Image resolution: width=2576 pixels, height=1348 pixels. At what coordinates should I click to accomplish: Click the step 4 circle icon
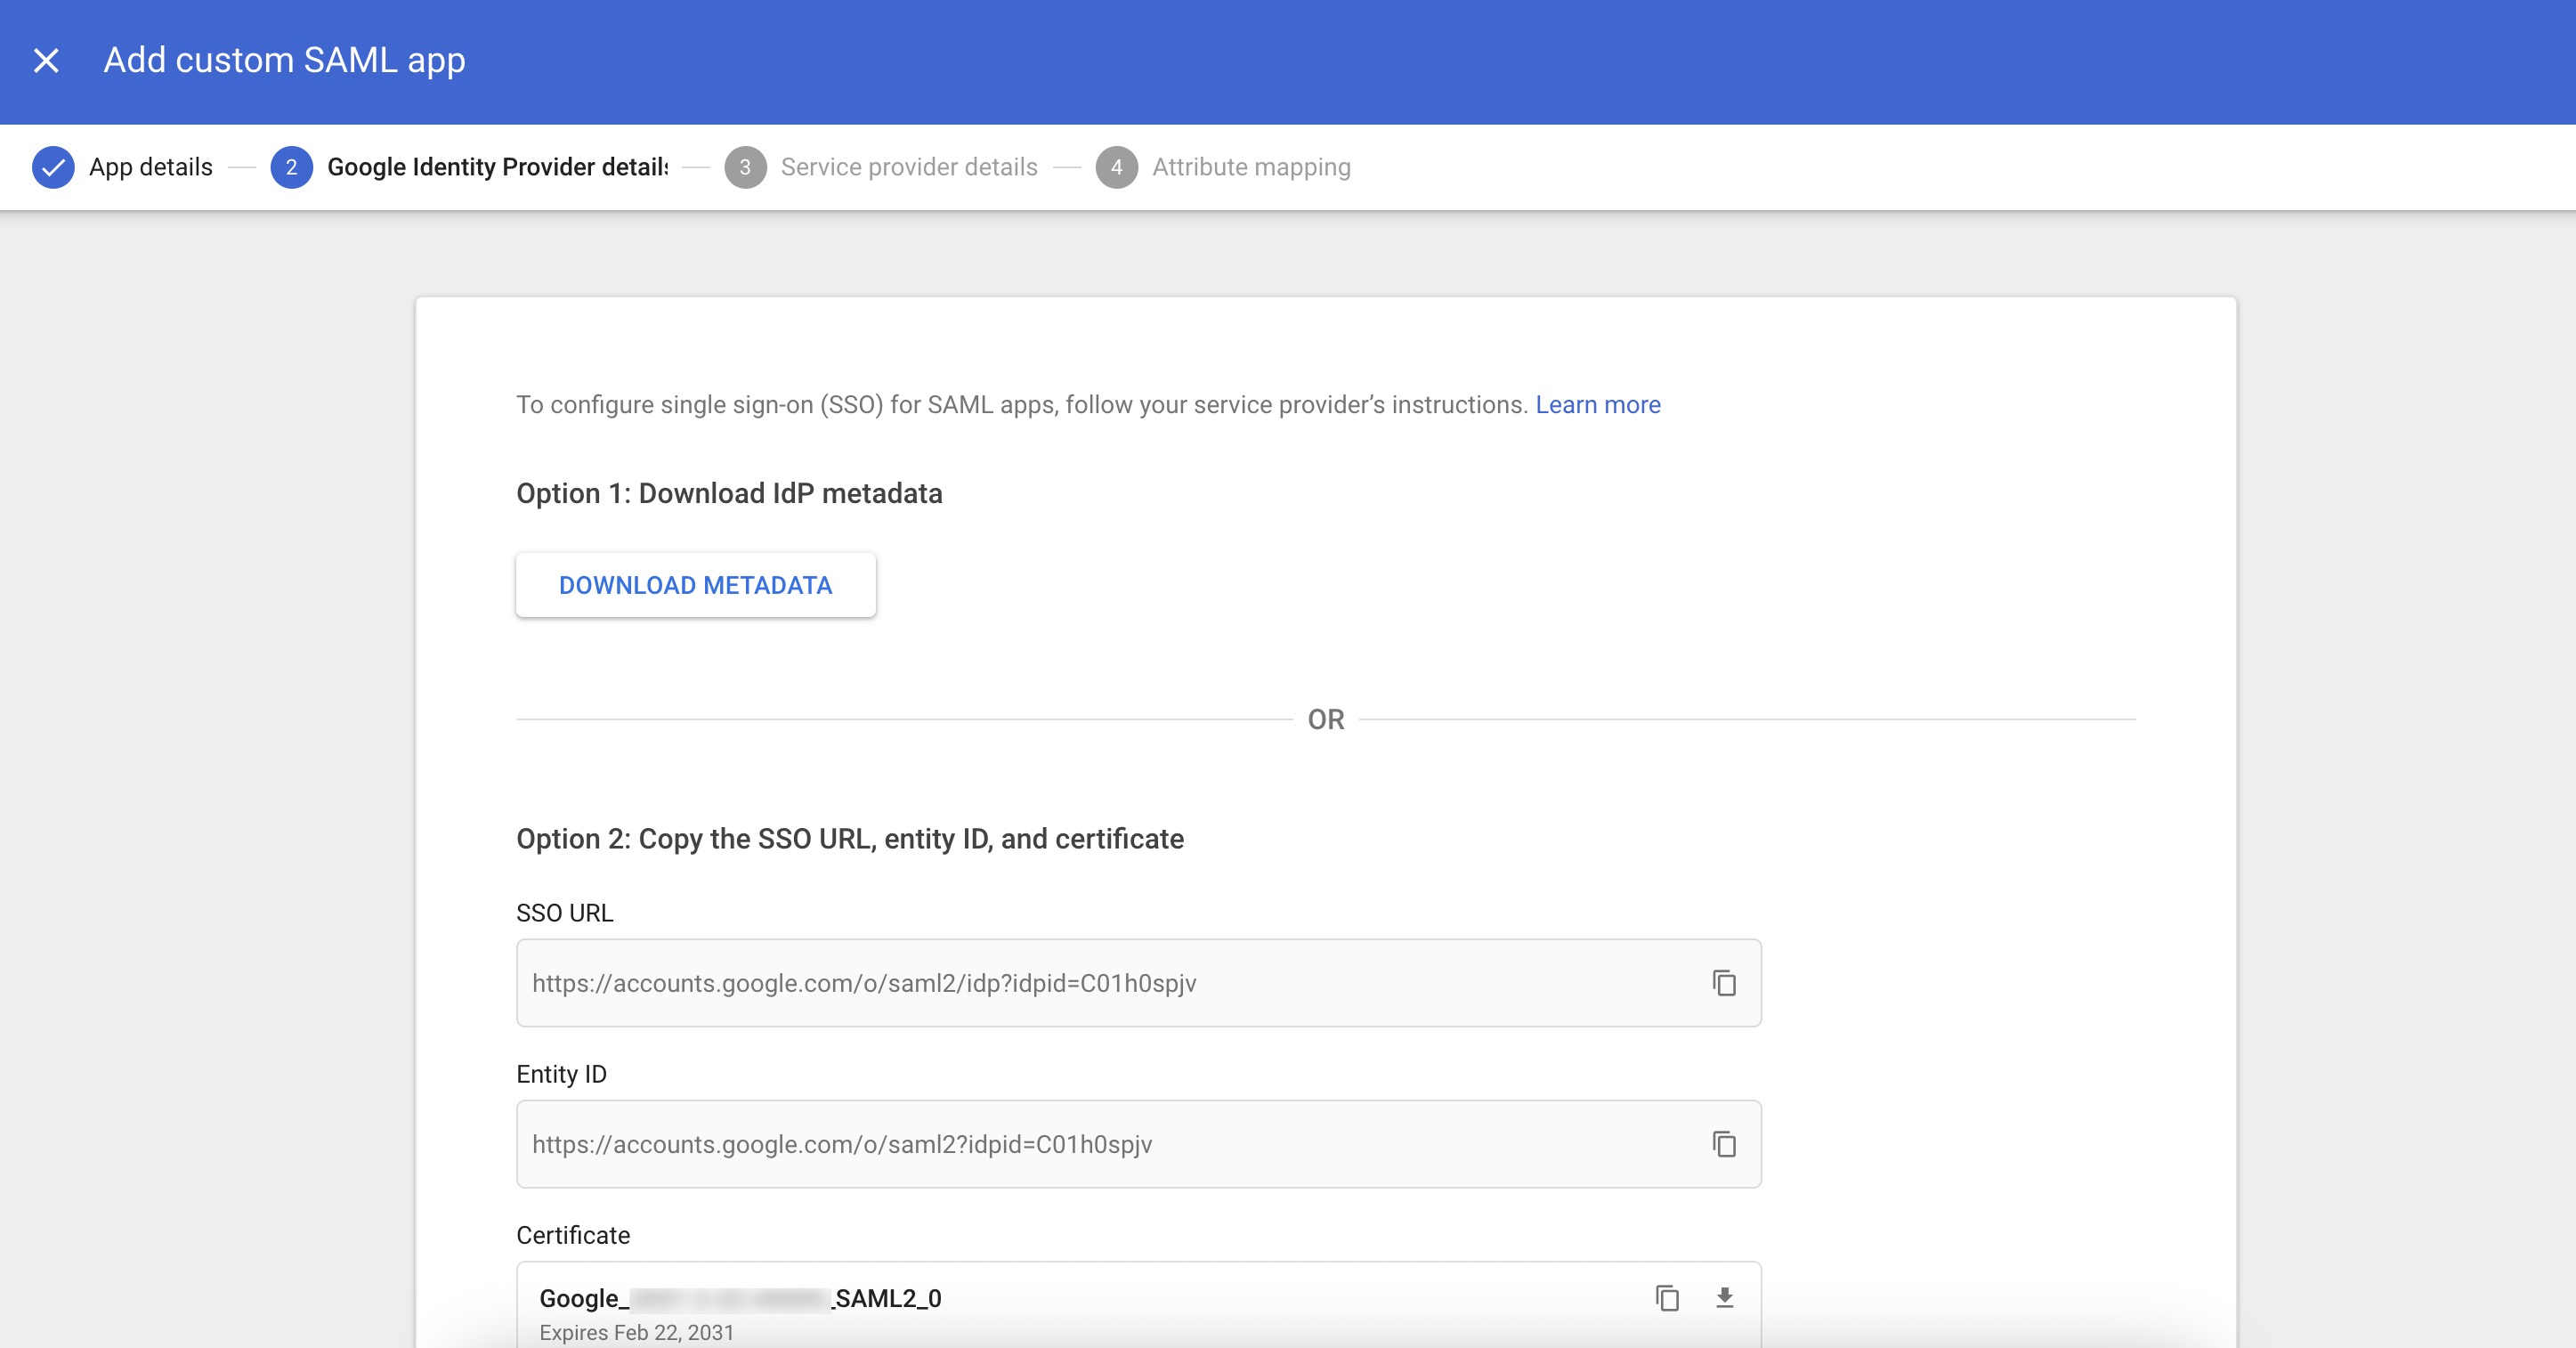[x=1116, y=167]
